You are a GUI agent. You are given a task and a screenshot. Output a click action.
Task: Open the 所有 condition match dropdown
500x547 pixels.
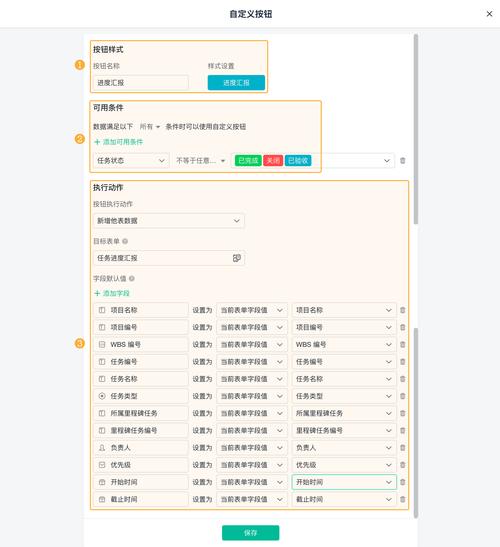[150, 127]
